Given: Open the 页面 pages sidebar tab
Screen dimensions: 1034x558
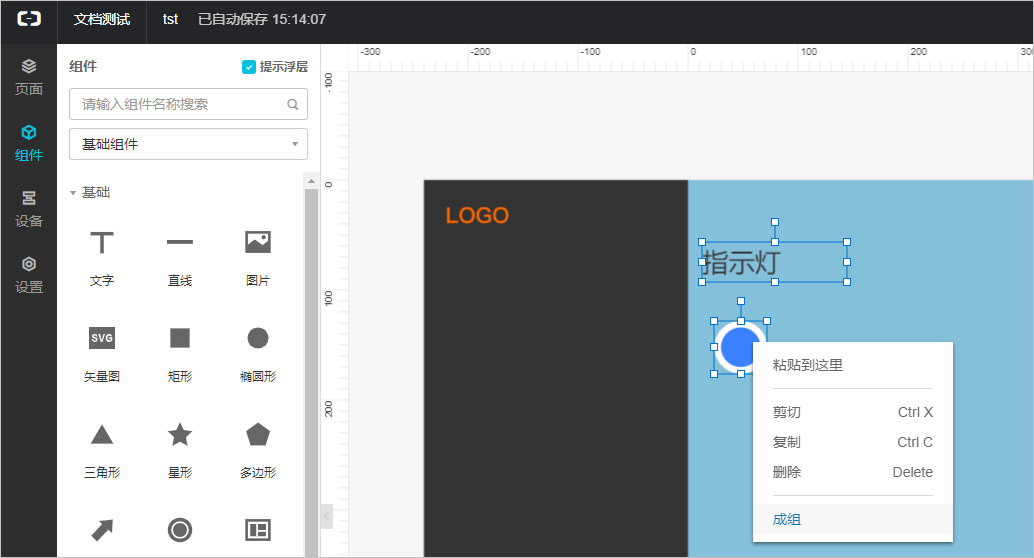Looking at the screenshot, I should (x=28, y=77).
